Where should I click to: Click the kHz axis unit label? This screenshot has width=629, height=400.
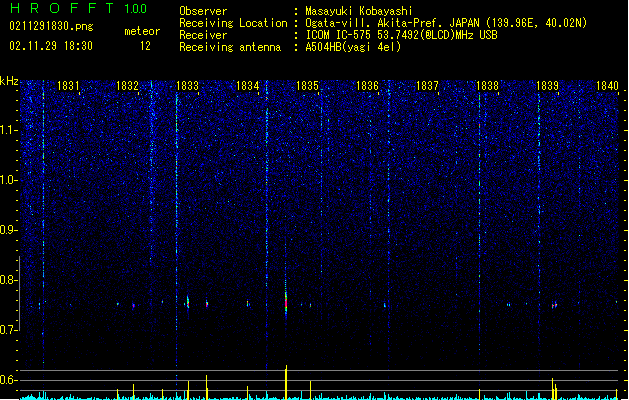click(9, 81)
